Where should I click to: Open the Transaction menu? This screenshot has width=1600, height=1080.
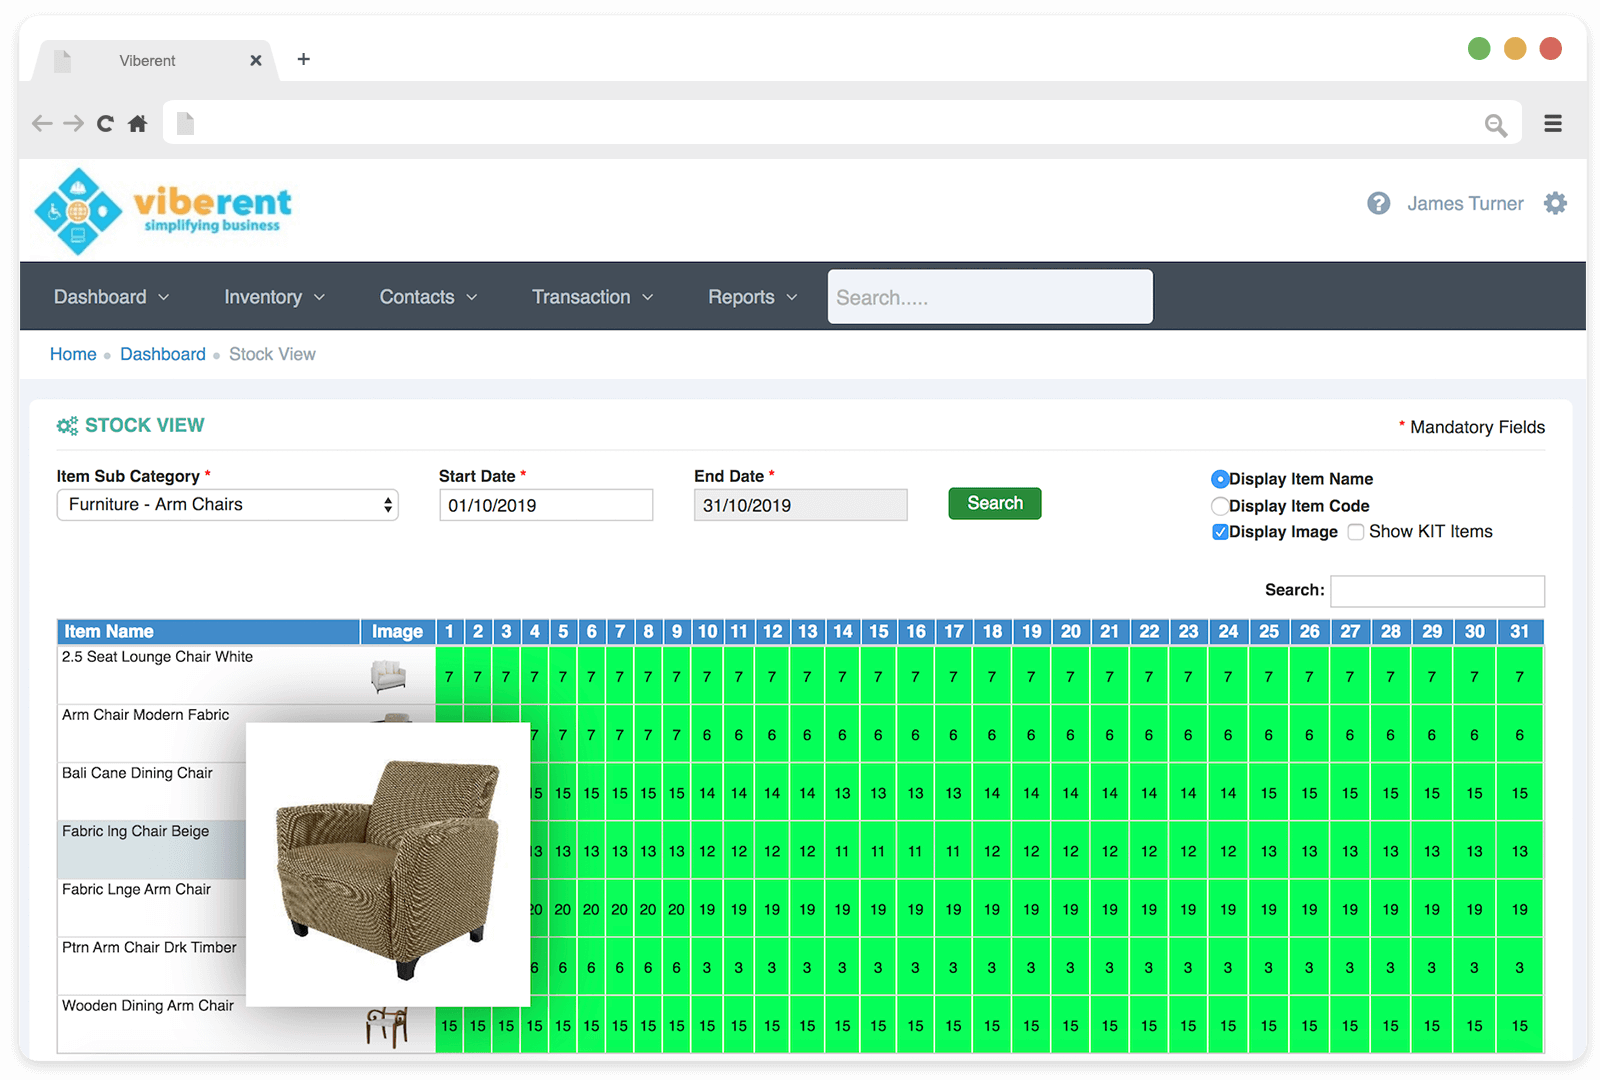tap(592, 297)
